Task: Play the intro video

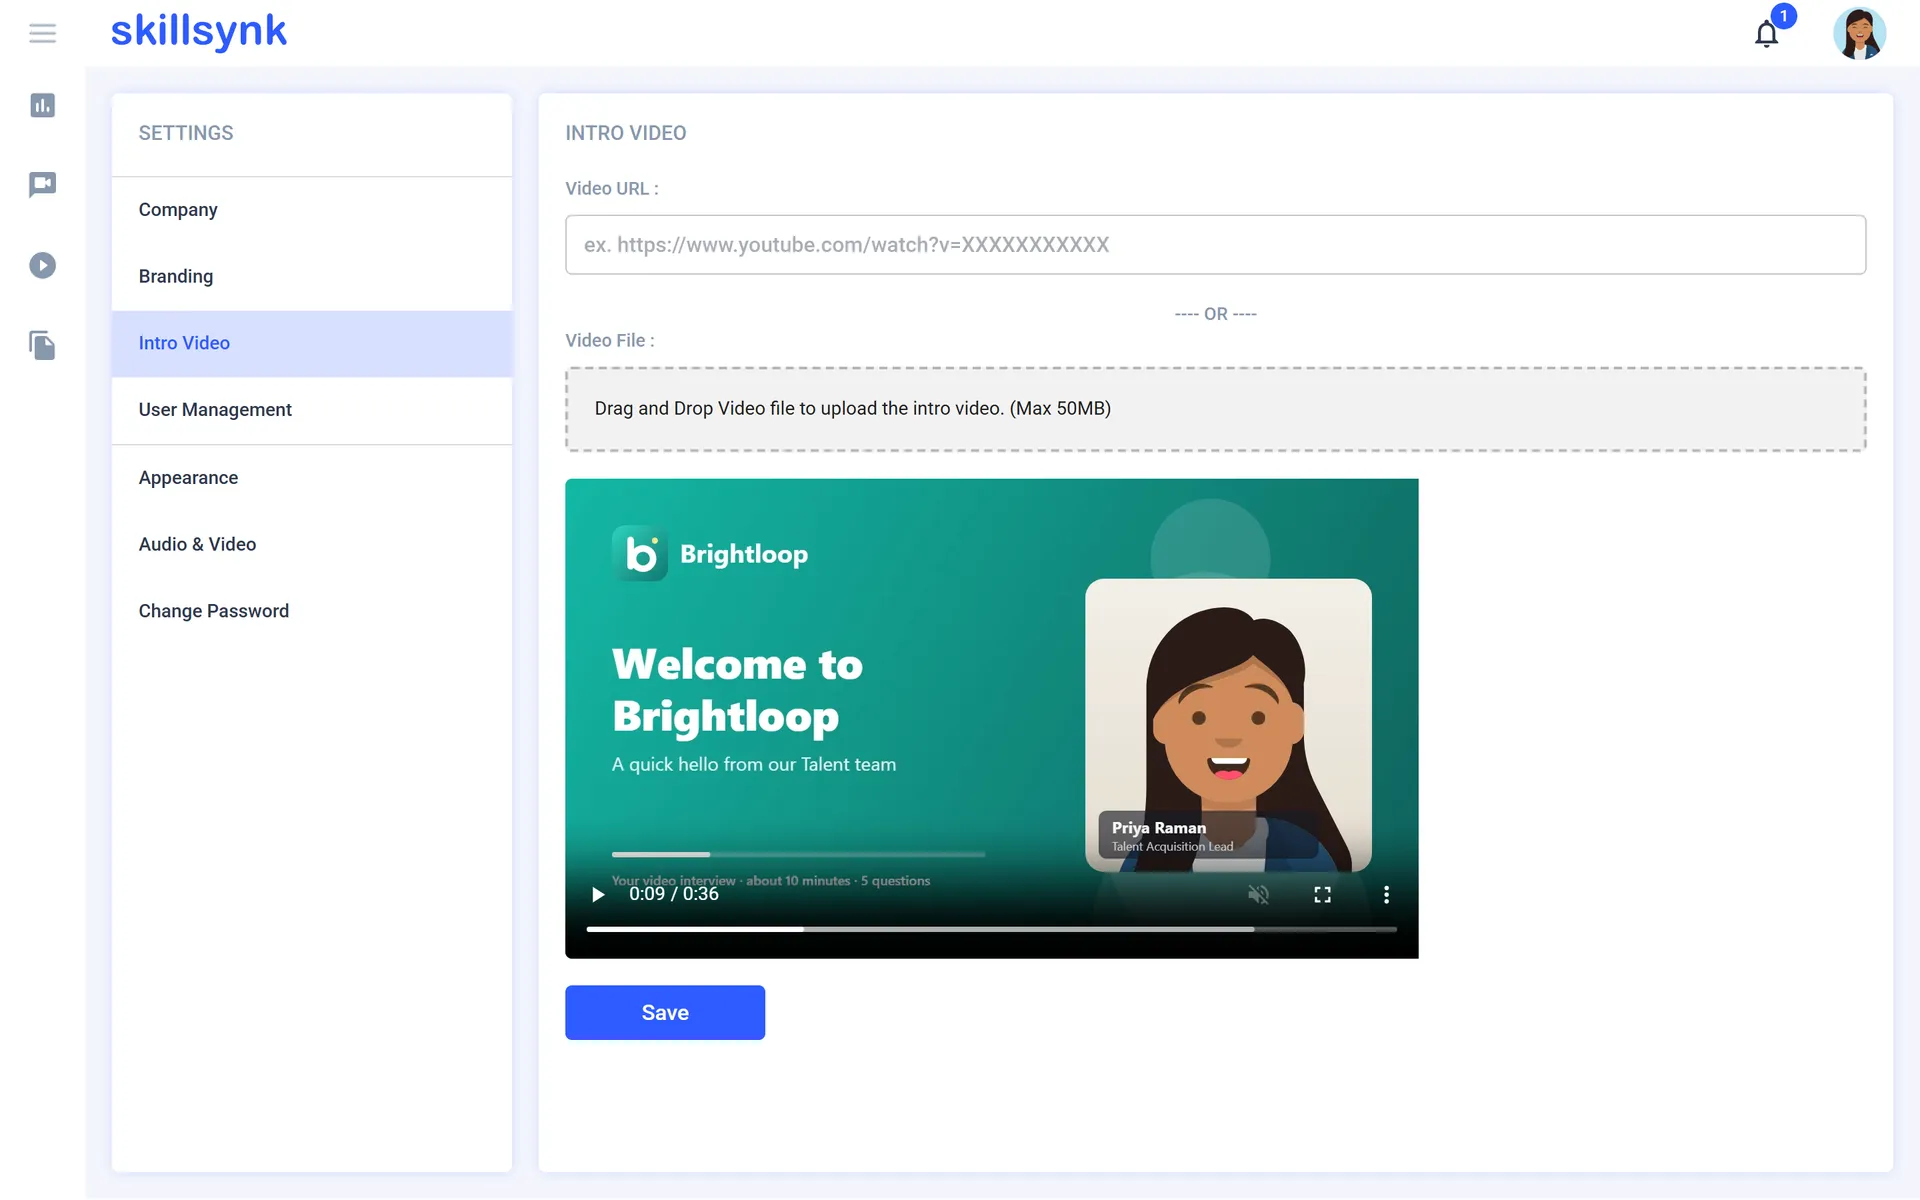Action: point(598,894)
